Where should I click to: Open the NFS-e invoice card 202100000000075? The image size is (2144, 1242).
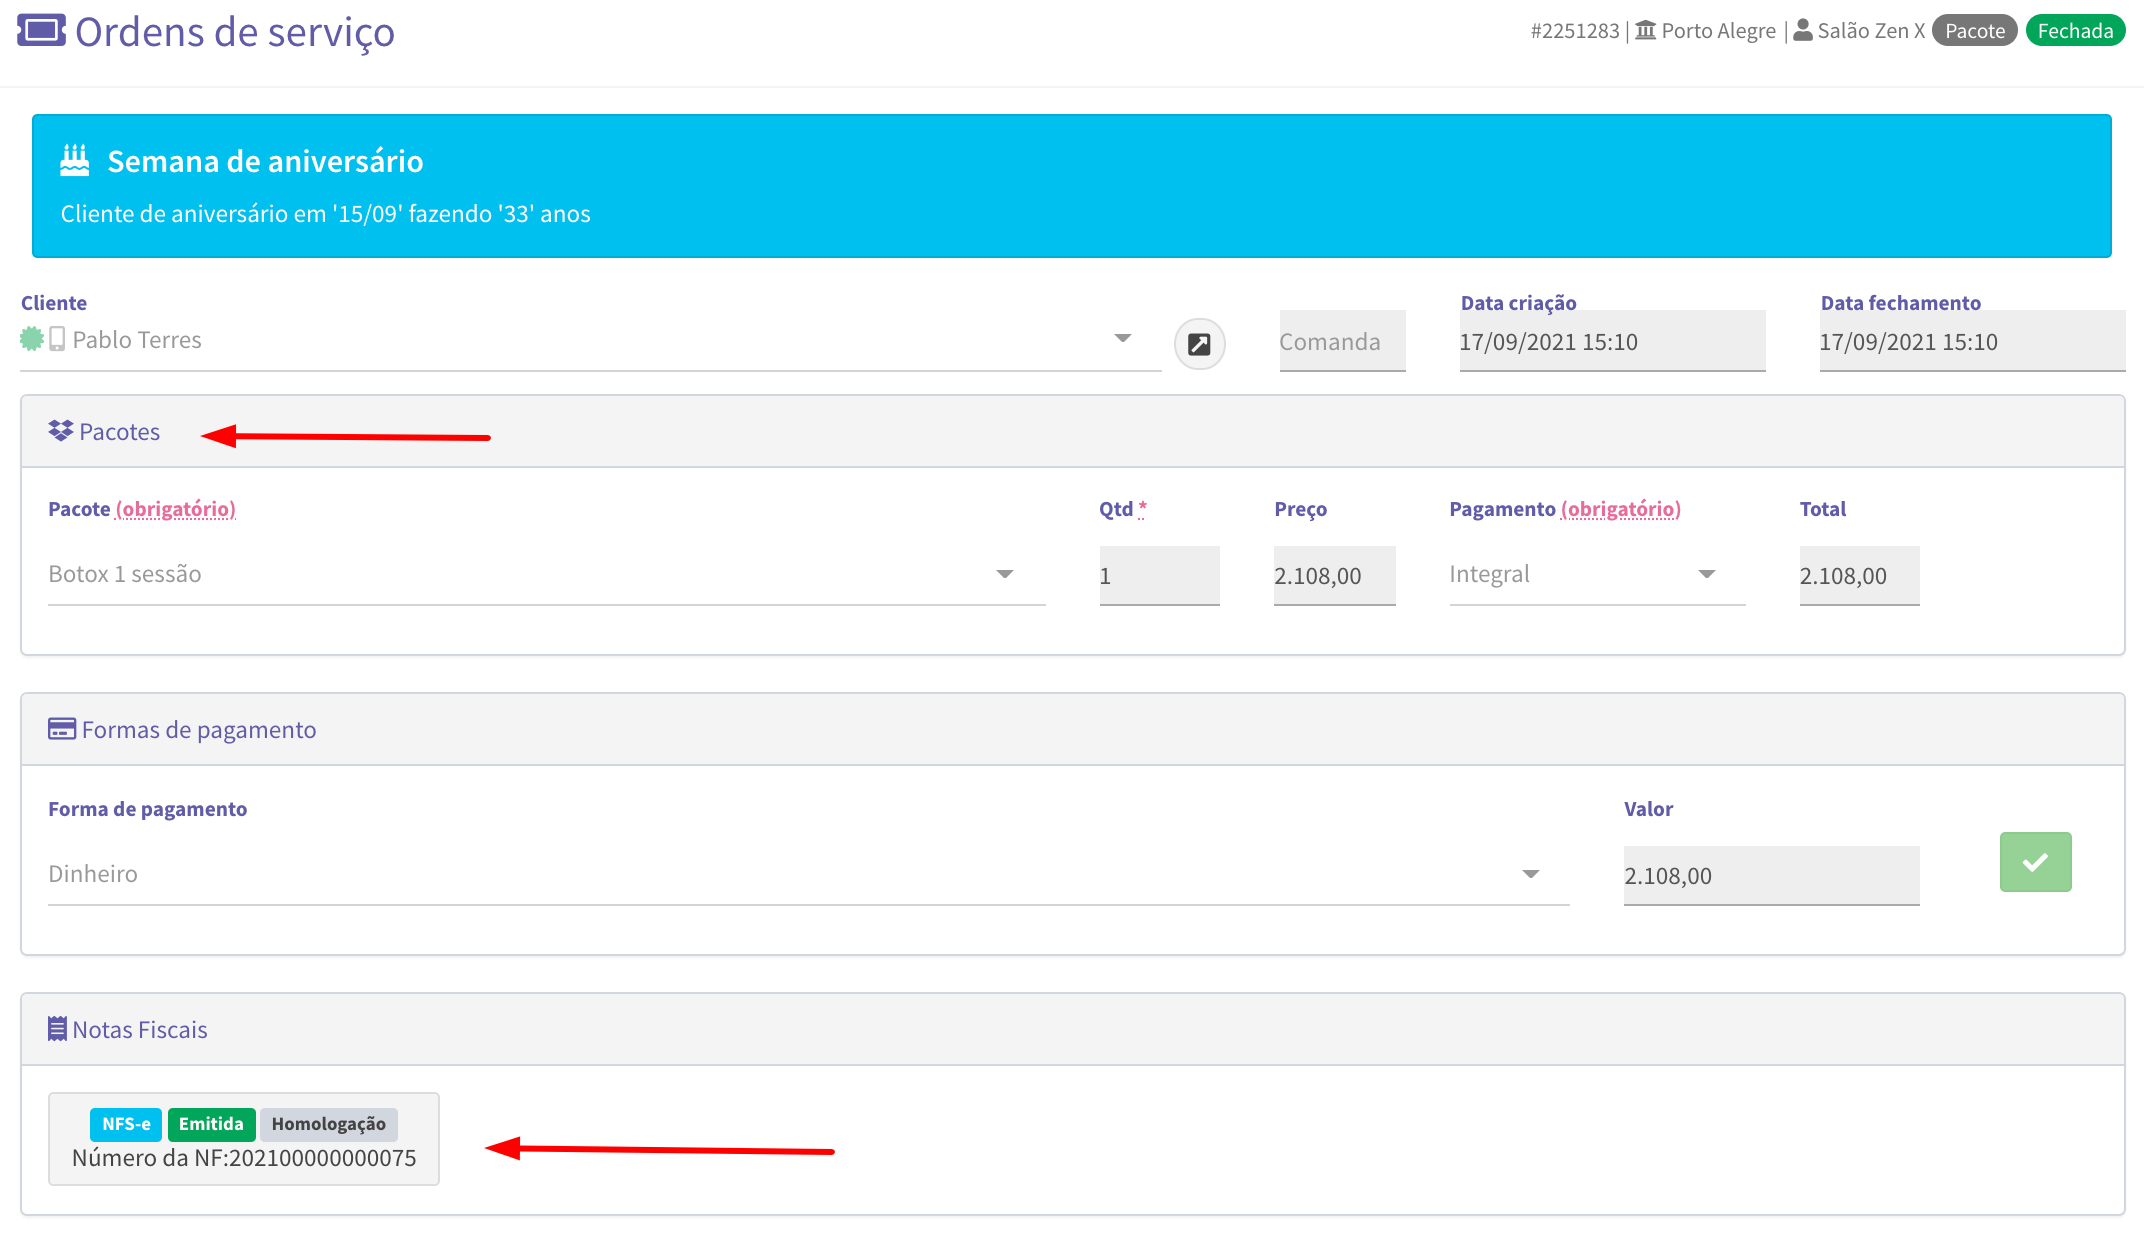point(244,1140)
